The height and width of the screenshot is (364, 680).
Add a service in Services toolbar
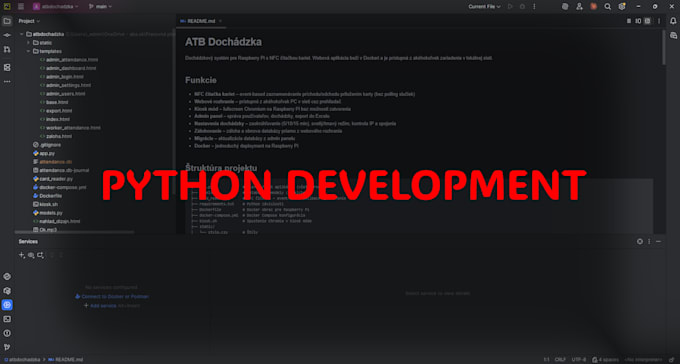tap(22, 255)
